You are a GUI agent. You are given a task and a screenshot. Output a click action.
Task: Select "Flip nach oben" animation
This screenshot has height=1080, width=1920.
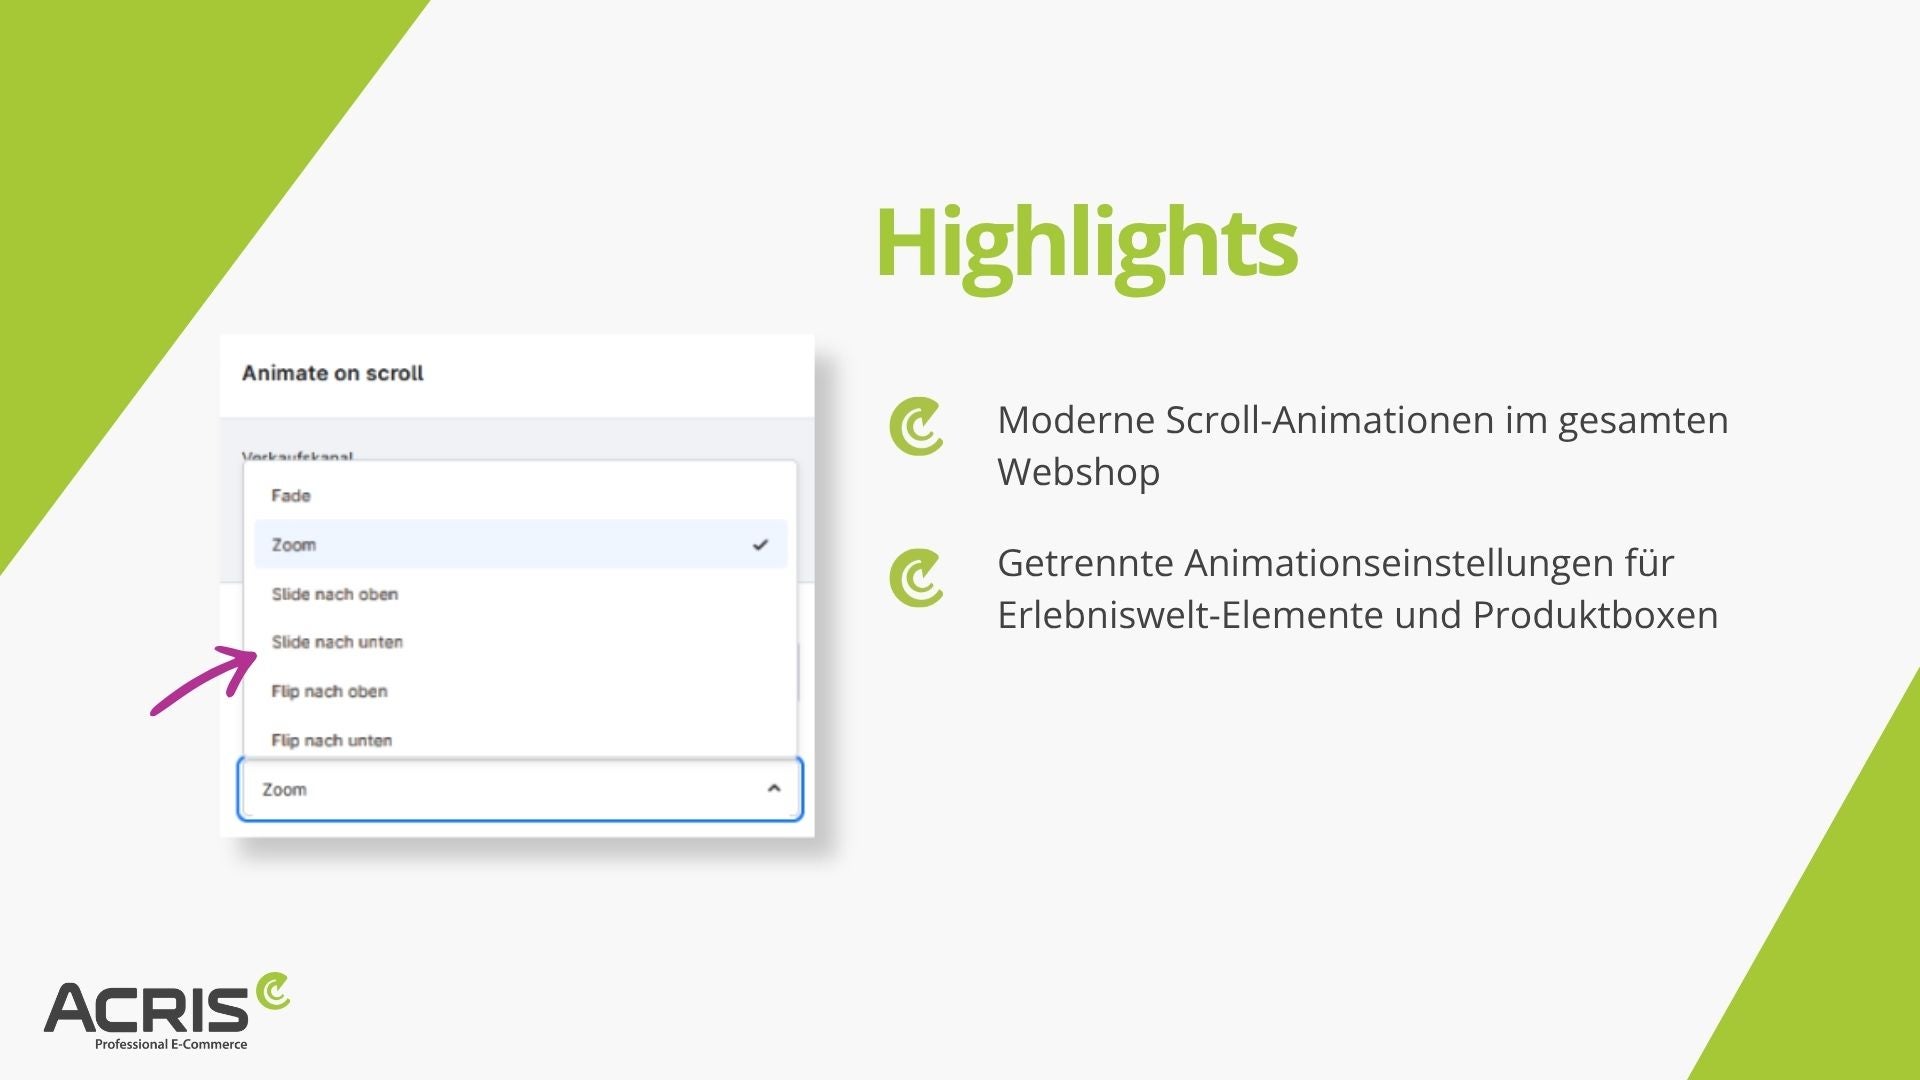329,691
